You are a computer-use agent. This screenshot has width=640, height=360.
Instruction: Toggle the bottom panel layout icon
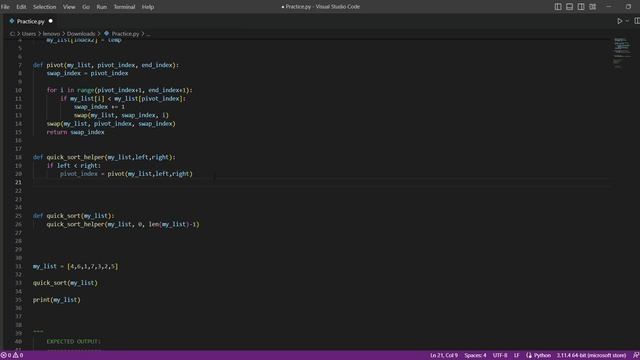point(569,7)
